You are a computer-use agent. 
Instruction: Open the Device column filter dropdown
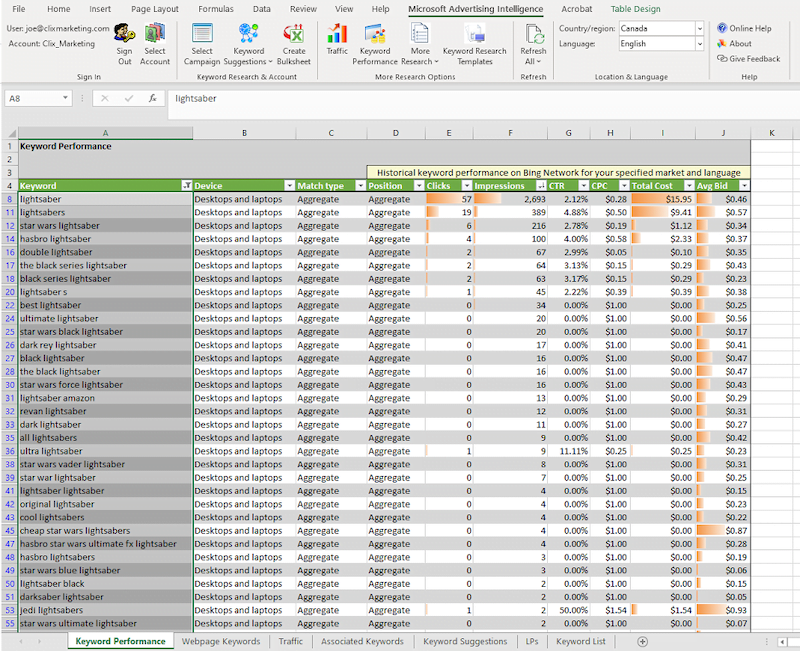click(290, 186)
